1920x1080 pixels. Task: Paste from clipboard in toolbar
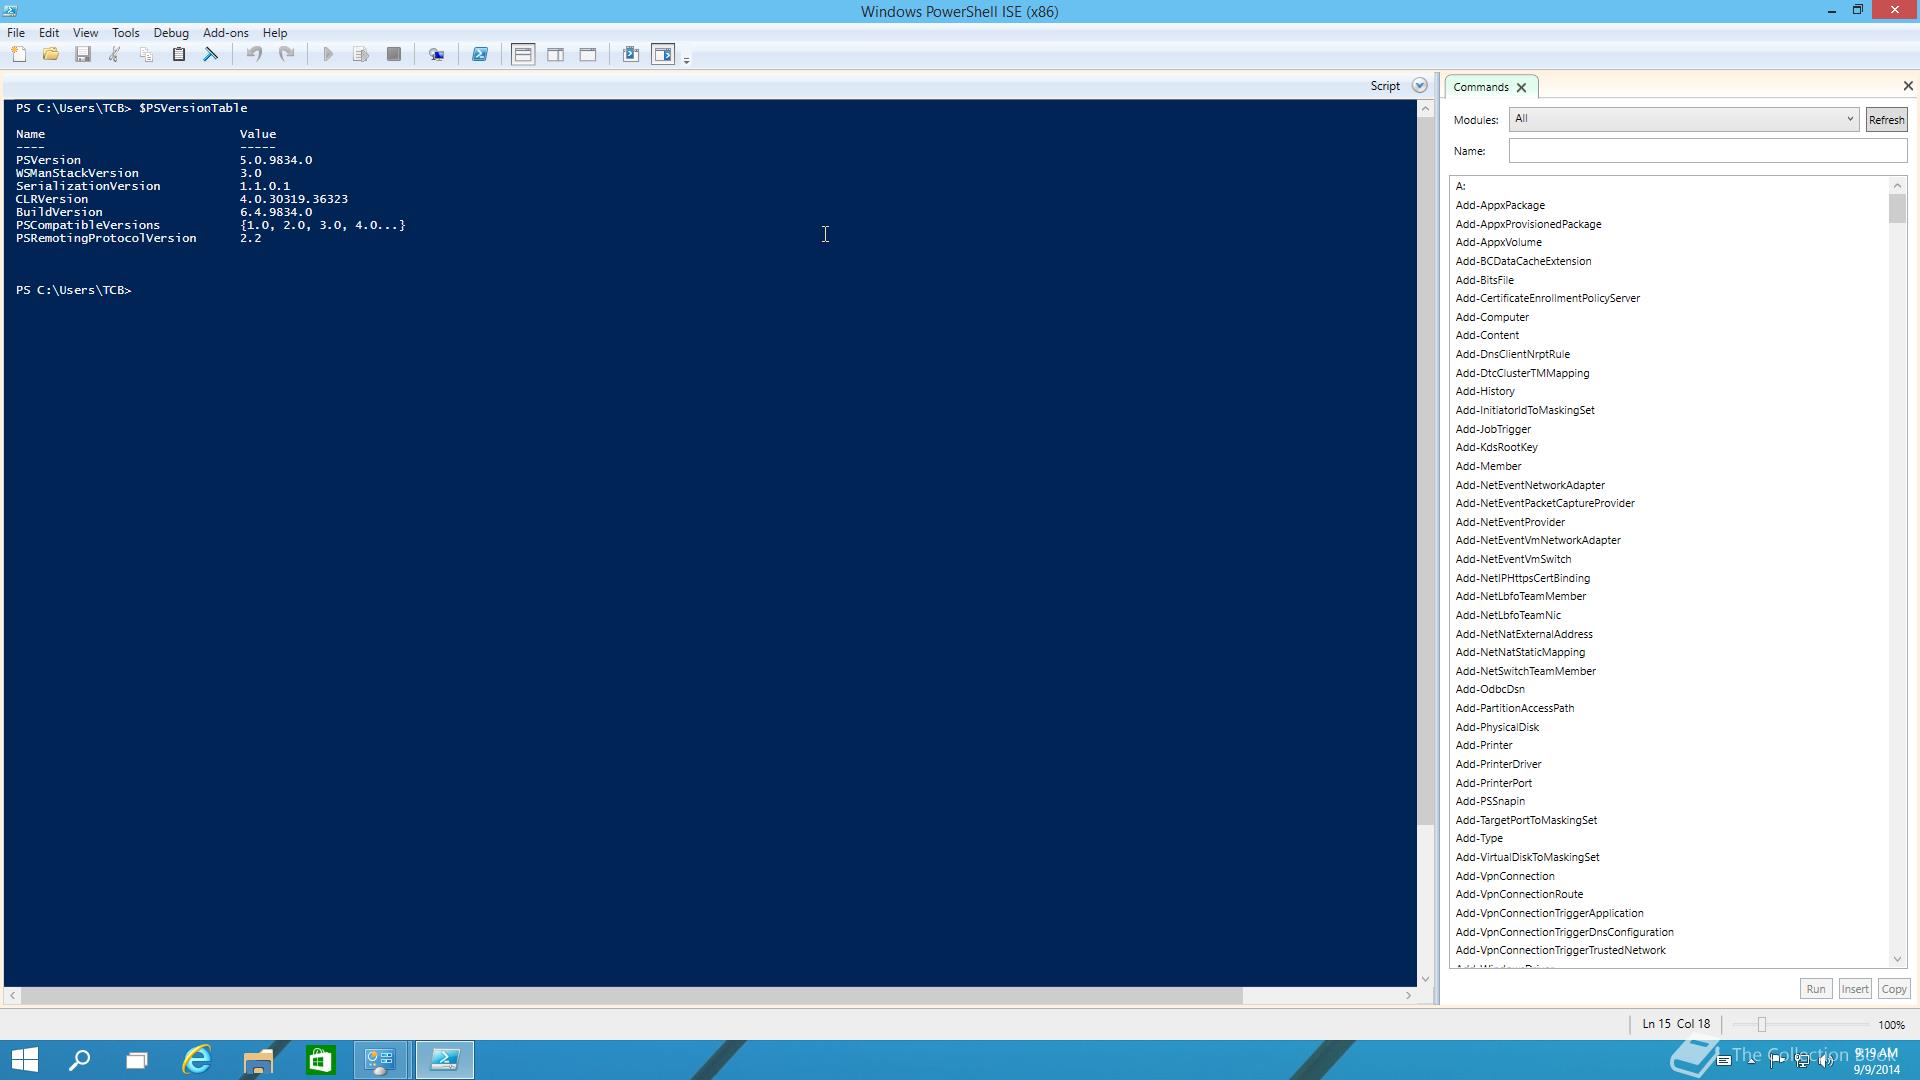[179, 55]
